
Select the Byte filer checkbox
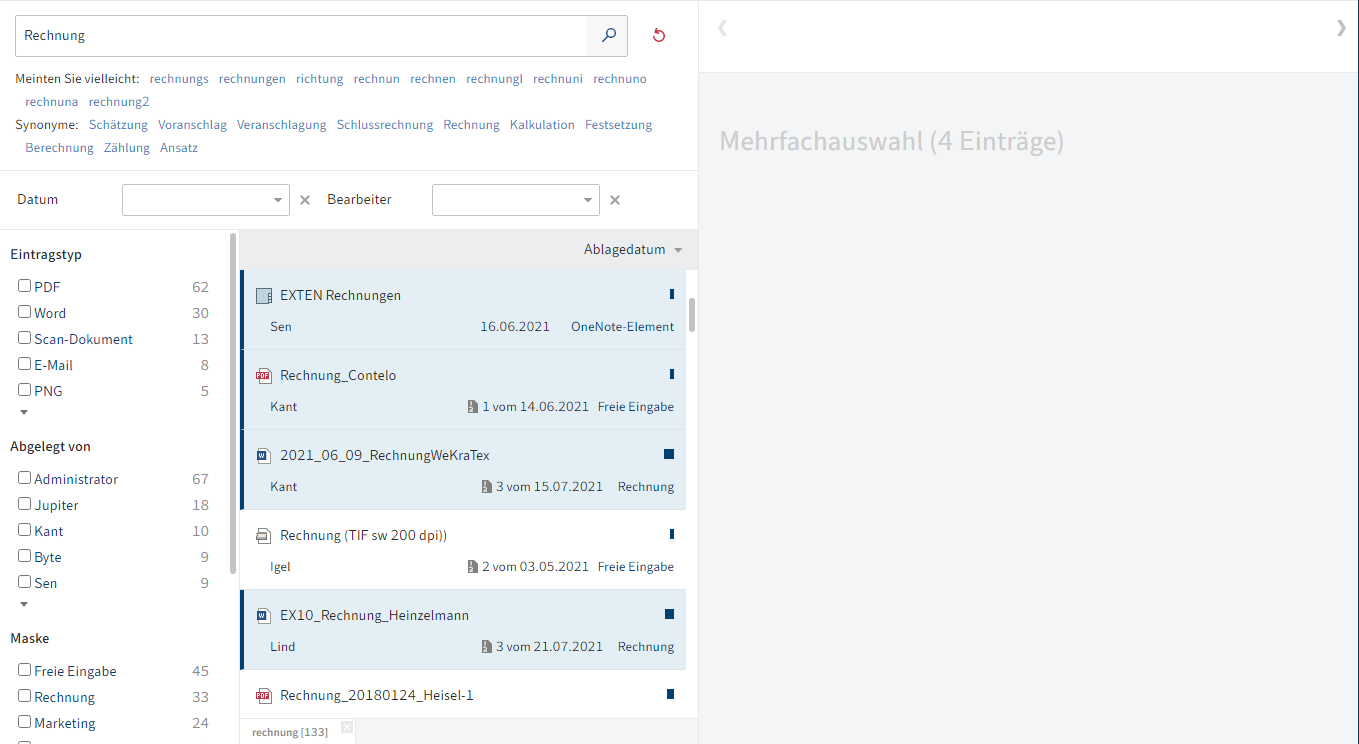(x=25, y=556)
